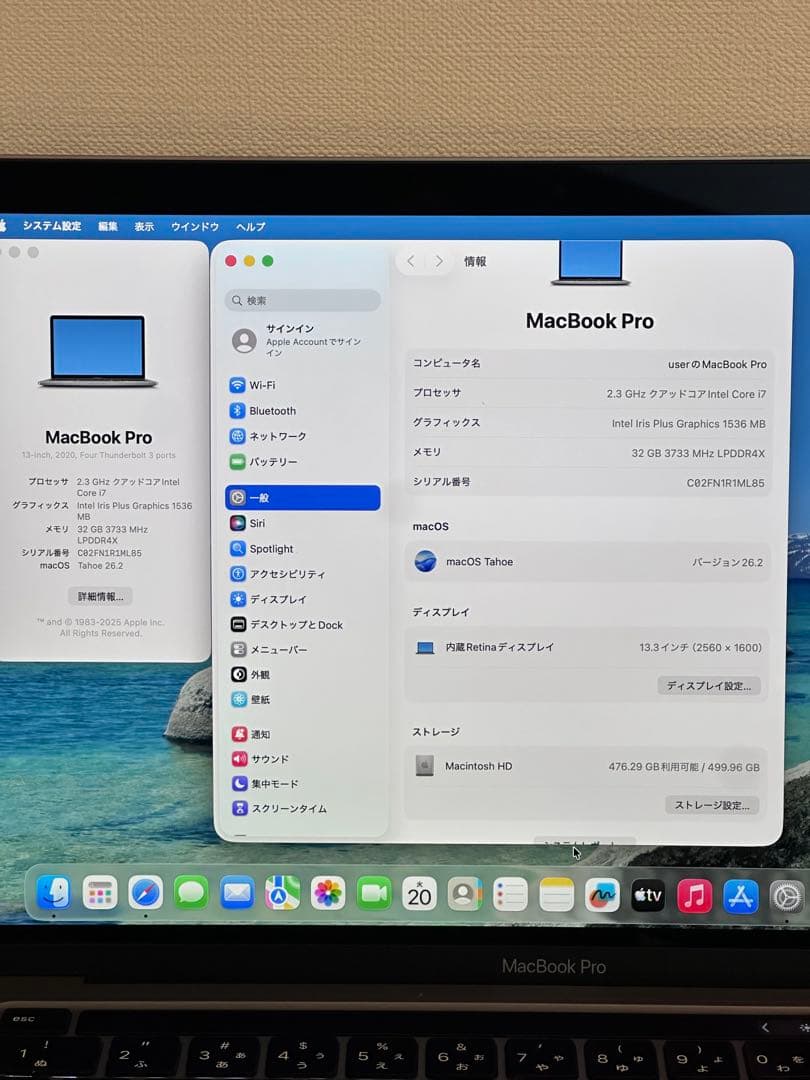This screenshot has width=810, height=1080.
Task: Open Bluetooth settings in the sidebar
Action: pyautogui.click(x=272, y=410)
